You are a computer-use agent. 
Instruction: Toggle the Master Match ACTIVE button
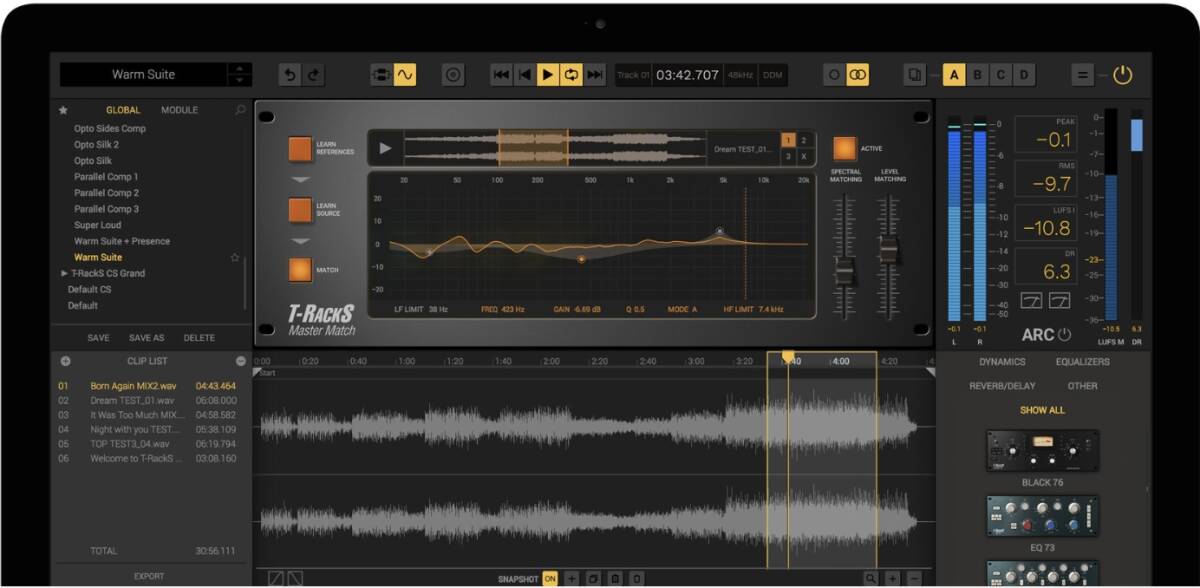tap(845, 149)
